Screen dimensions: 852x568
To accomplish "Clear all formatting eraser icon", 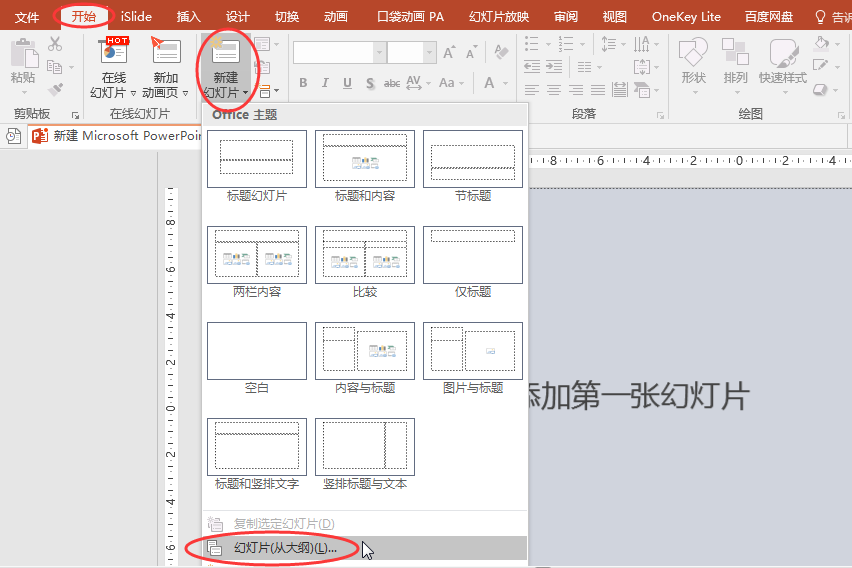I will (x=501, y=52).
